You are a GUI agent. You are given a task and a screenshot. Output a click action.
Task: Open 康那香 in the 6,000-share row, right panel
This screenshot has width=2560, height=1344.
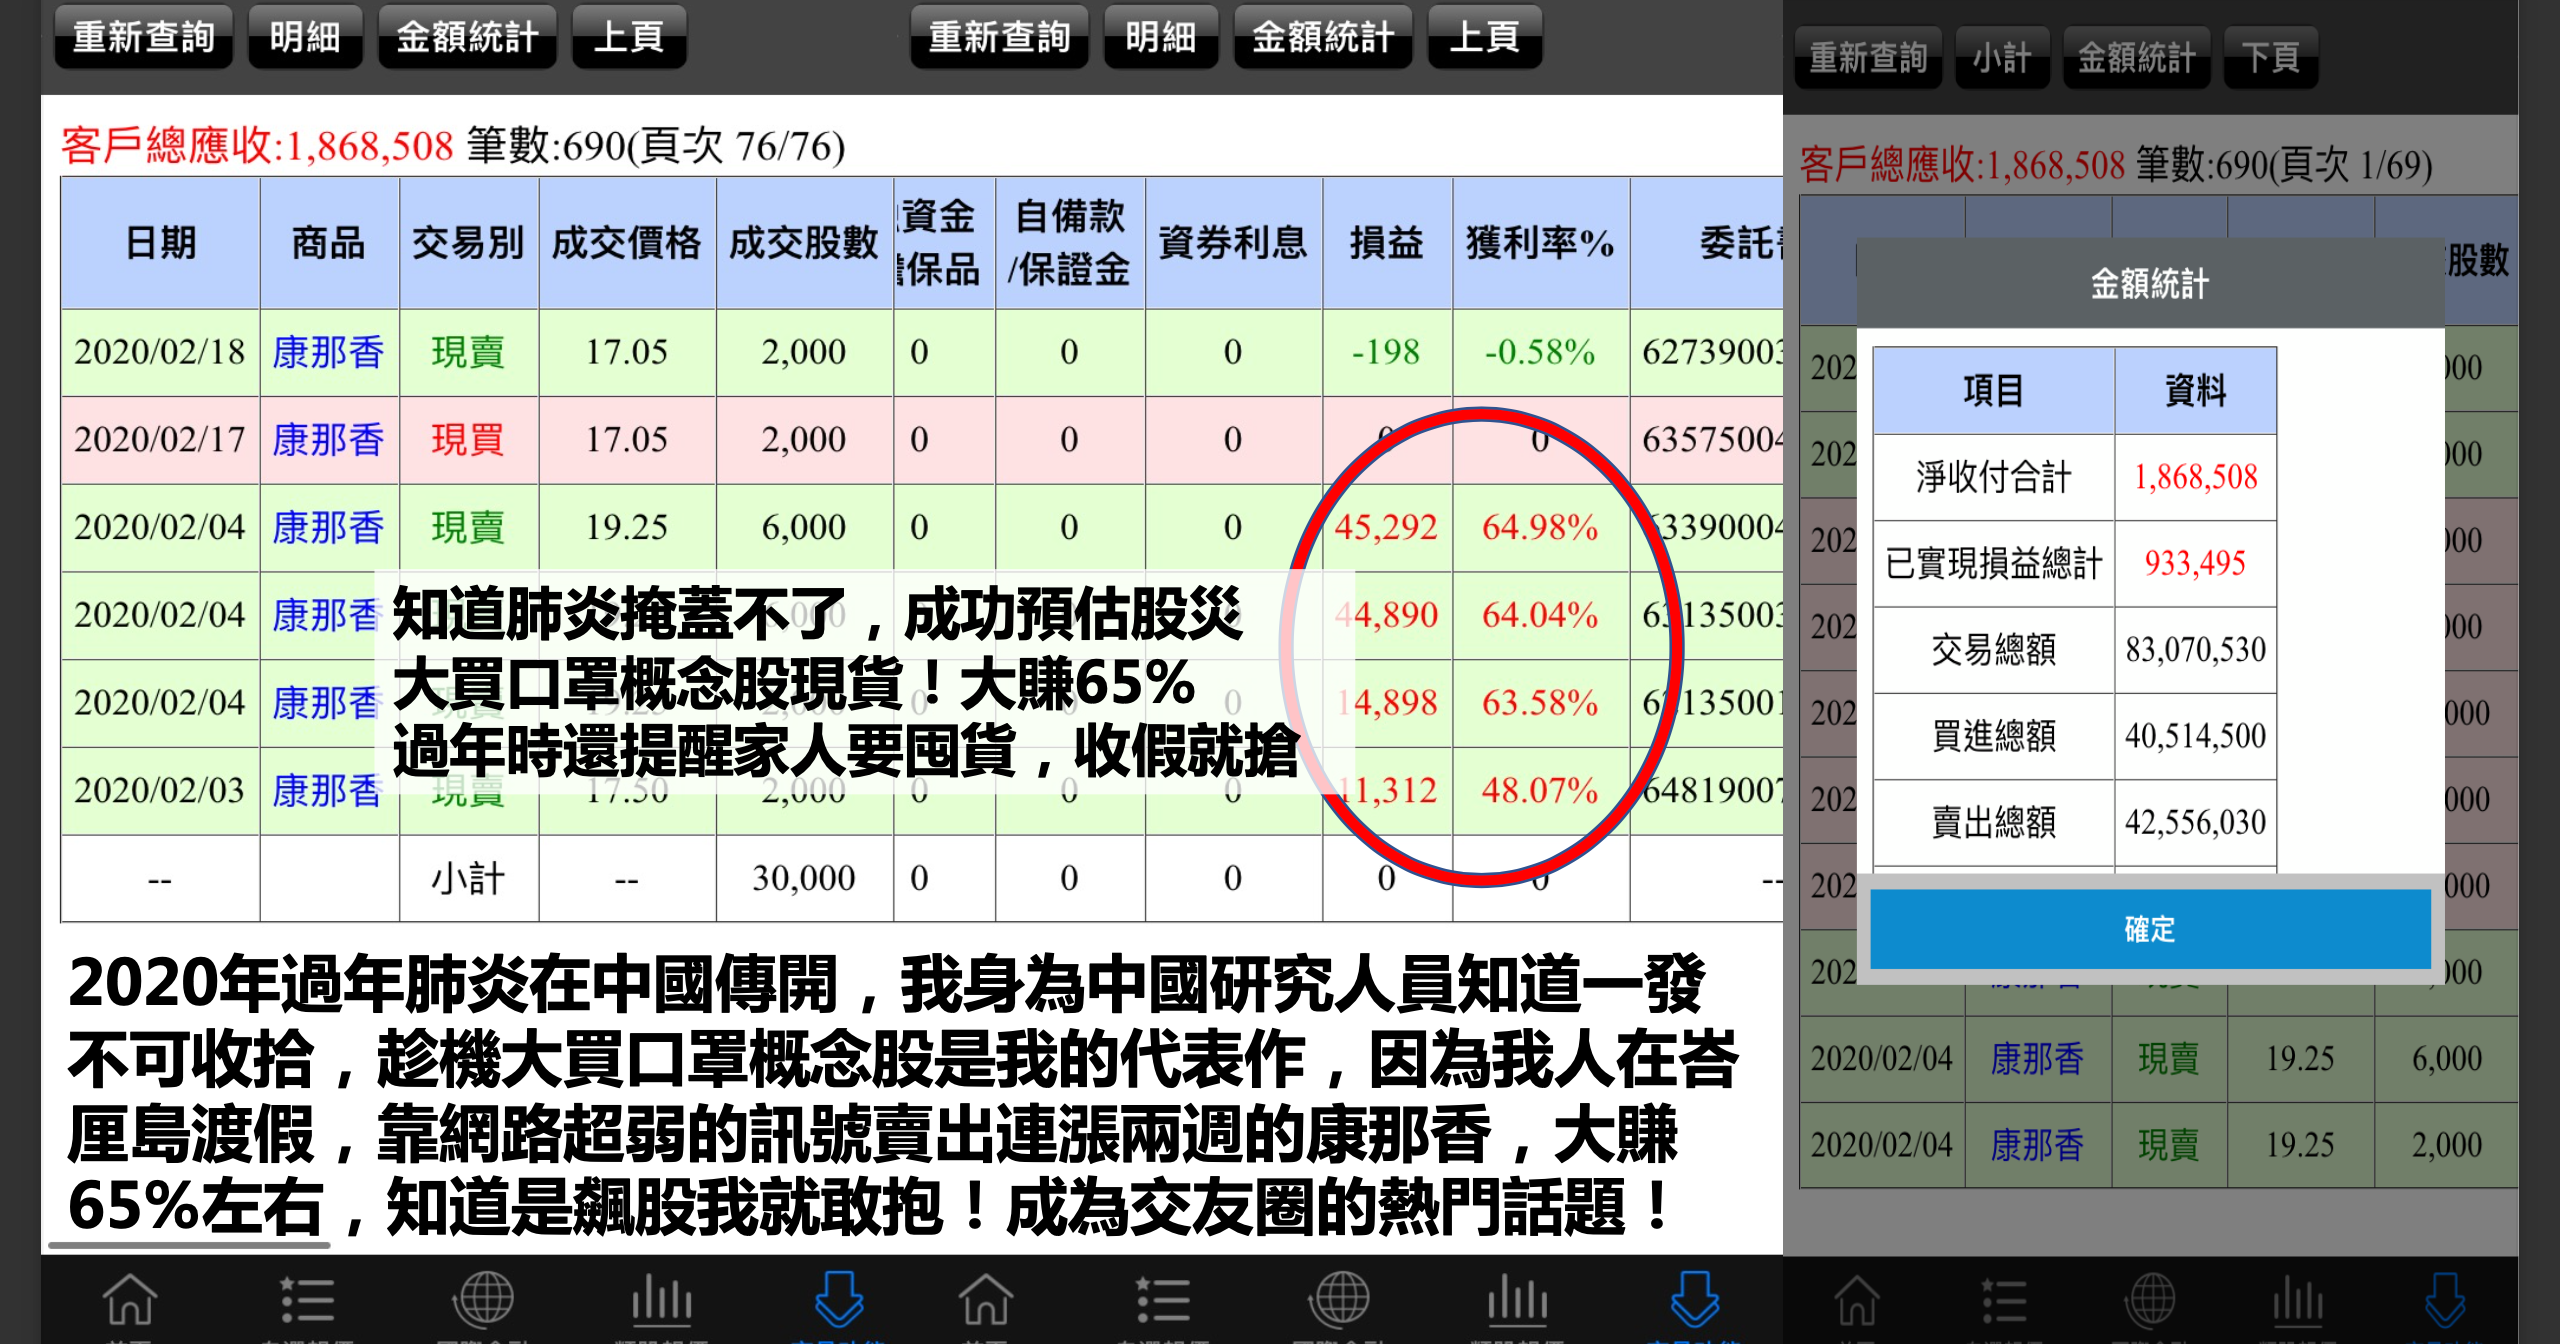(2037, 1058)
